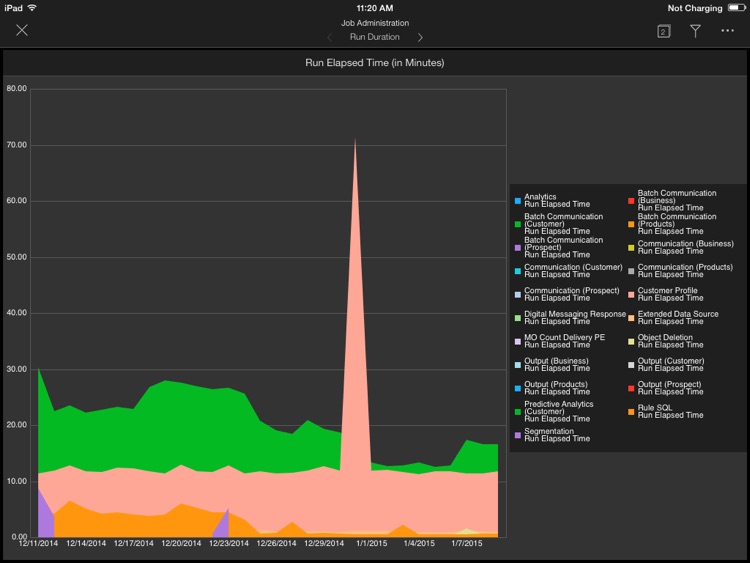The width and height of the screenshot is (750, 563).
Task: Select Segmentation legend swatch
Action: coord(518,435)
